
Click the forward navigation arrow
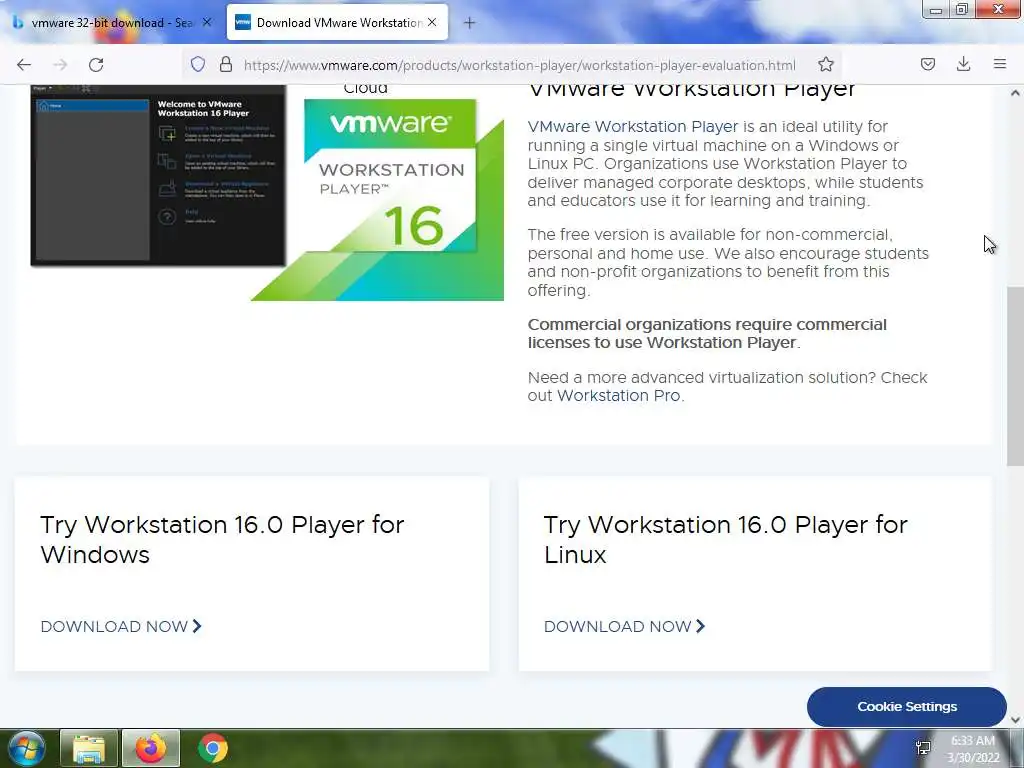click(60, 65)
